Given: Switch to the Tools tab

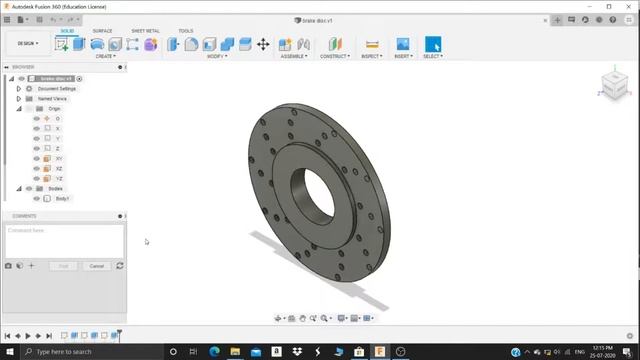Looking at the screenshot, I should (186, 31).
